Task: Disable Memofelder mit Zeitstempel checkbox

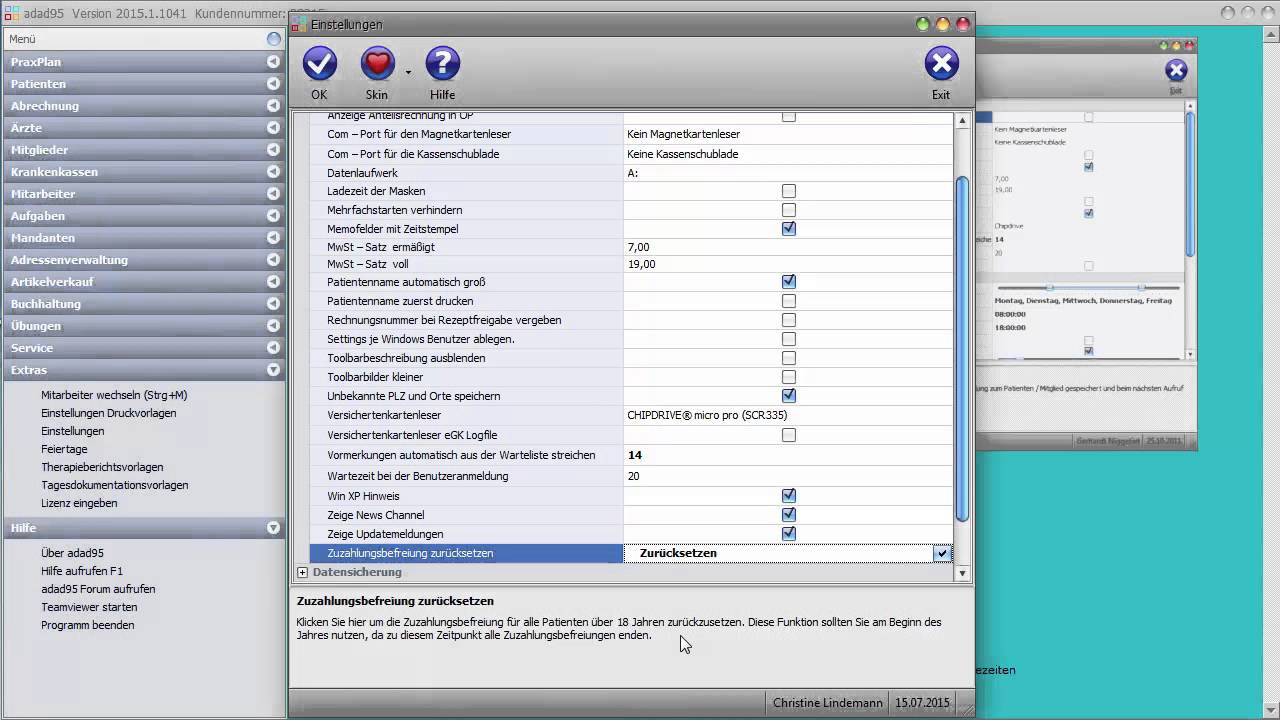Action: click(x=789, y=229)
